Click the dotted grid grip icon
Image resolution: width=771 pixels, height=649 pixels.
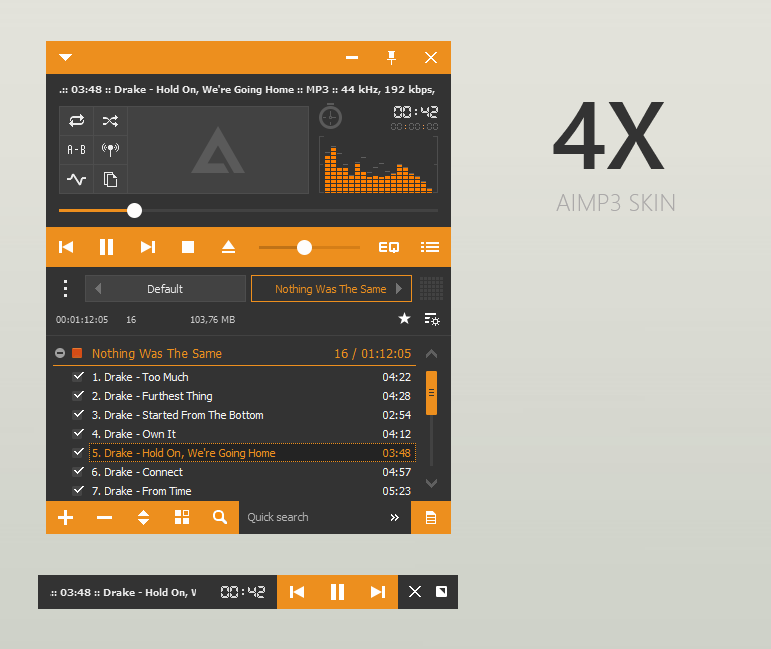pyautogui.click(x=432, y=289)
